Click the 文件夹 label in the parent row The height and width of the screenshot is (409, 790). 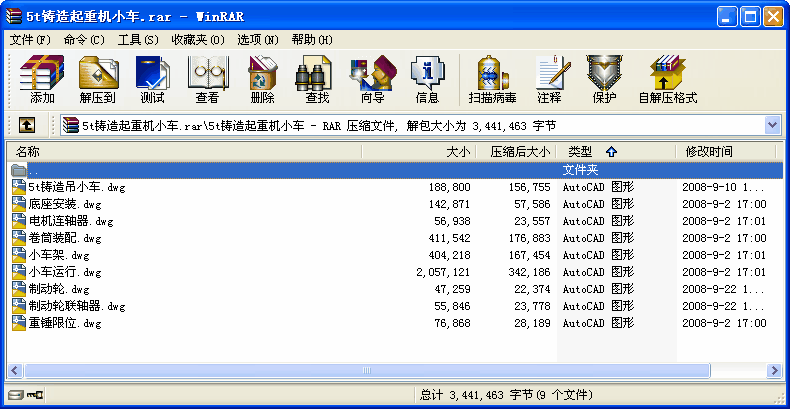(580, 170)
